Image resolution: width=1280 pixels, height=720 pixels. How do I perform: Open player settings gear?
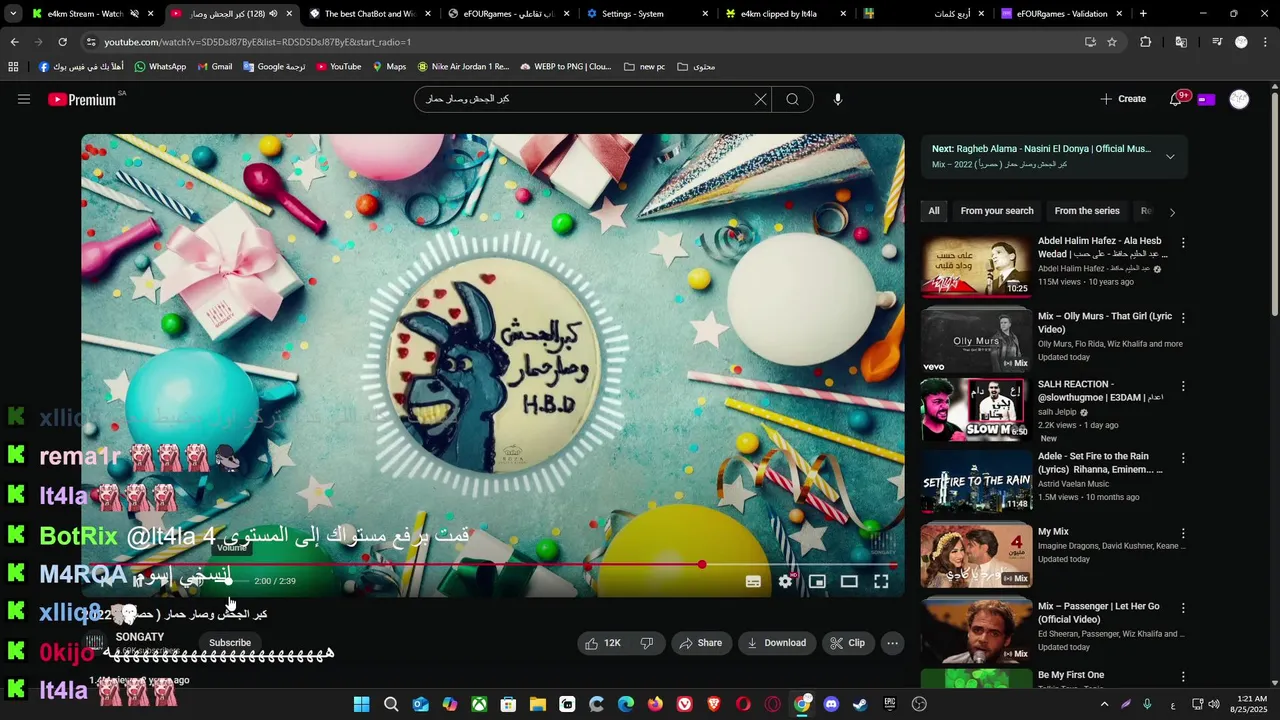pyautogui.click(x=785, y=581)
